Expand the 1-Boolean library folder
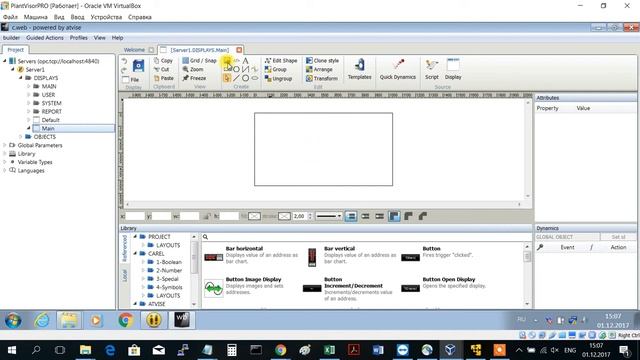Image resolution: width=640 pixels, height=360 pixels. pyautogui.click(x=143, y=262)
